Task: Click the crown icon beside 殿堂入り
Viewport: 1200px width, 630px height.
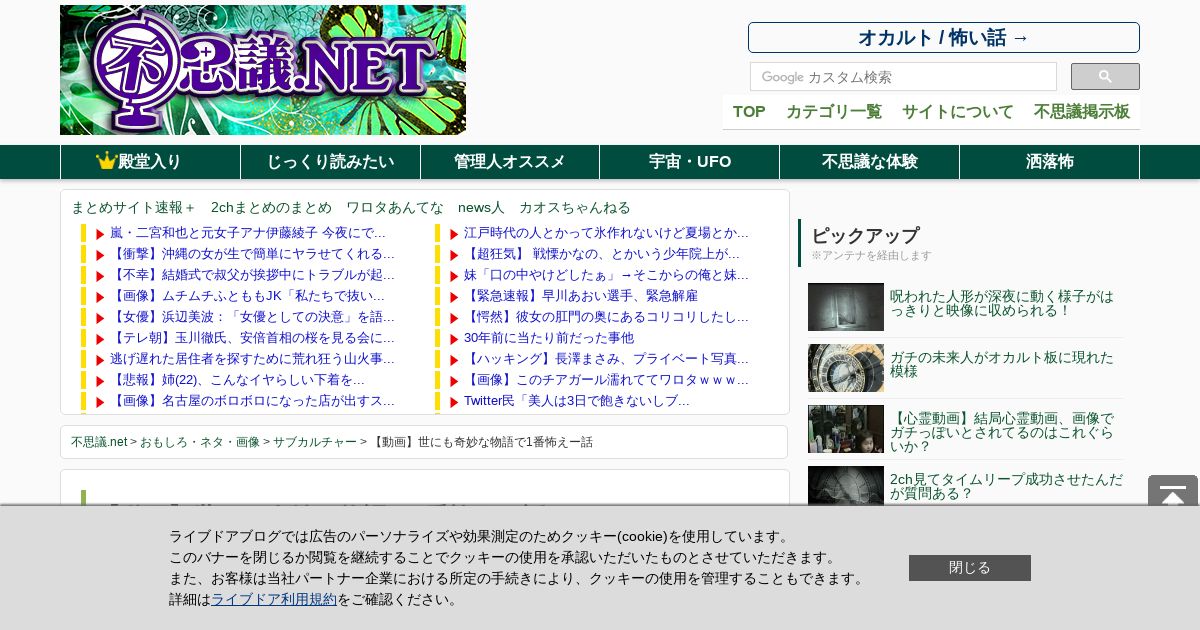Action: 107,161
